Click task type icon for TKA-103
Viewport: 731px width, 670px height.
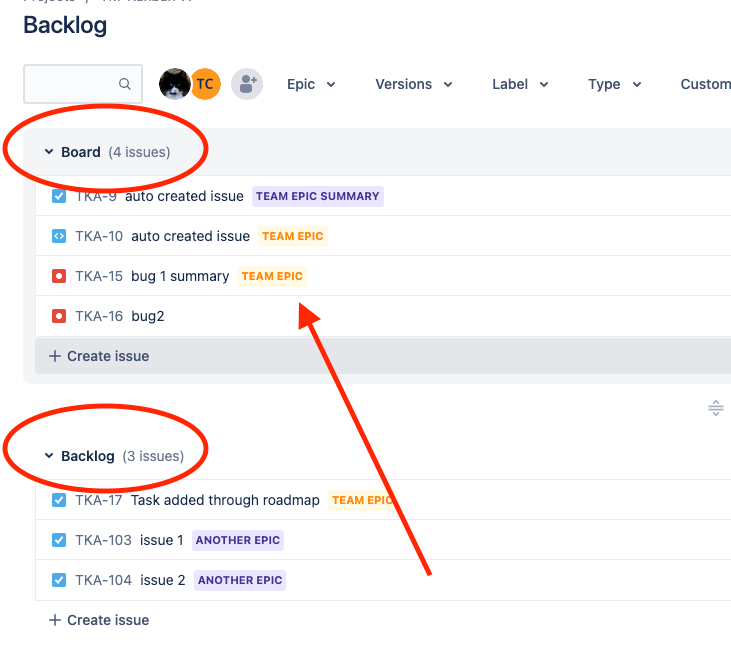coord(59,540)
